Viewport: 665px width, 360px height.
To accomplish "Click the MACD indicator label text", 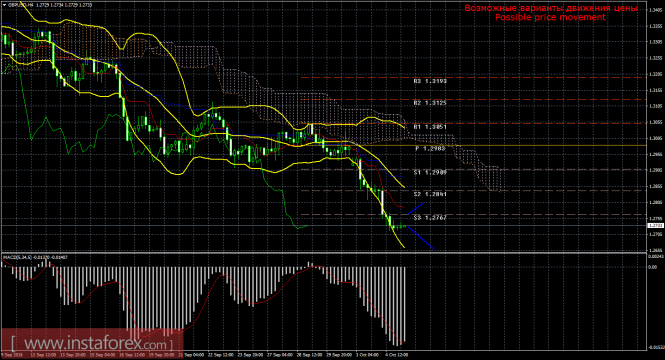I will [36, 257].
